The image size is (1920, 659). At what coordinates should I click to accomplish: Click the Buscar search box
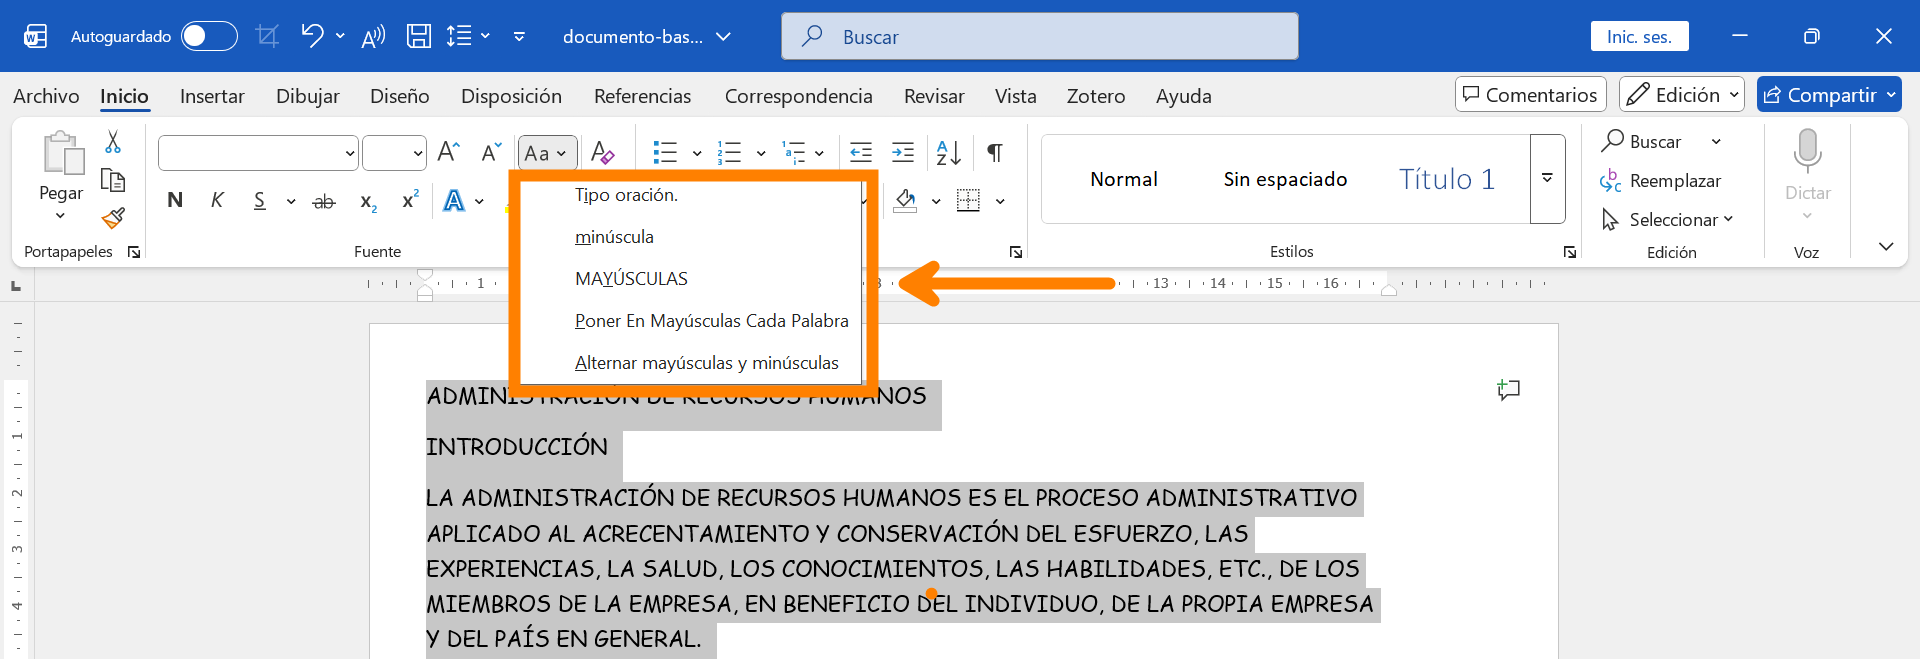(1040, 36)
